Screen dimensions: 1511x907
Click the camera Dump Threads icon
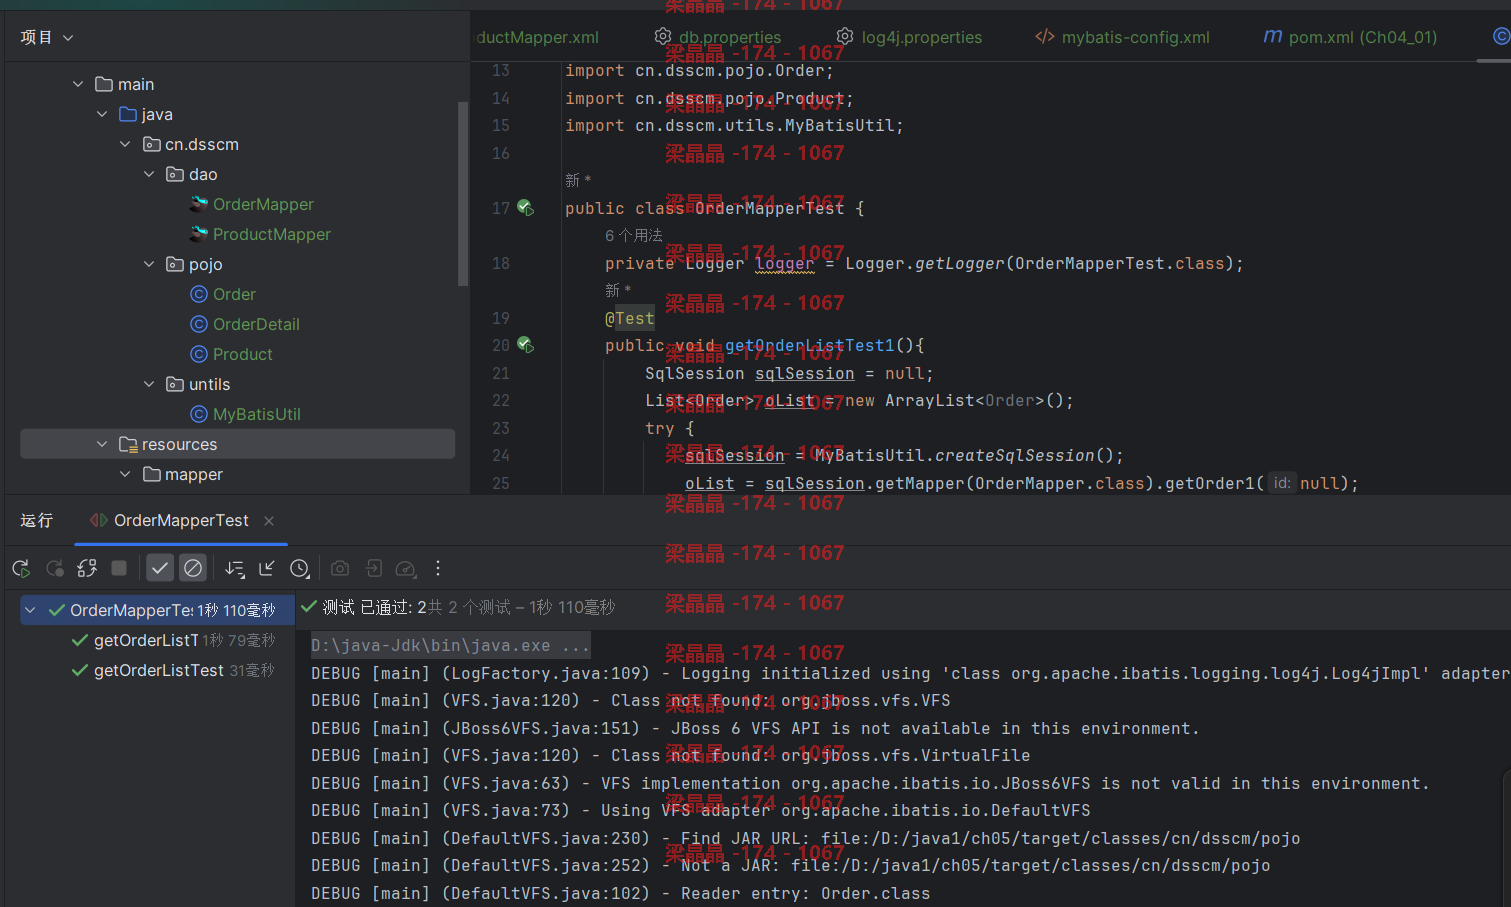click(x=340, y=568)
